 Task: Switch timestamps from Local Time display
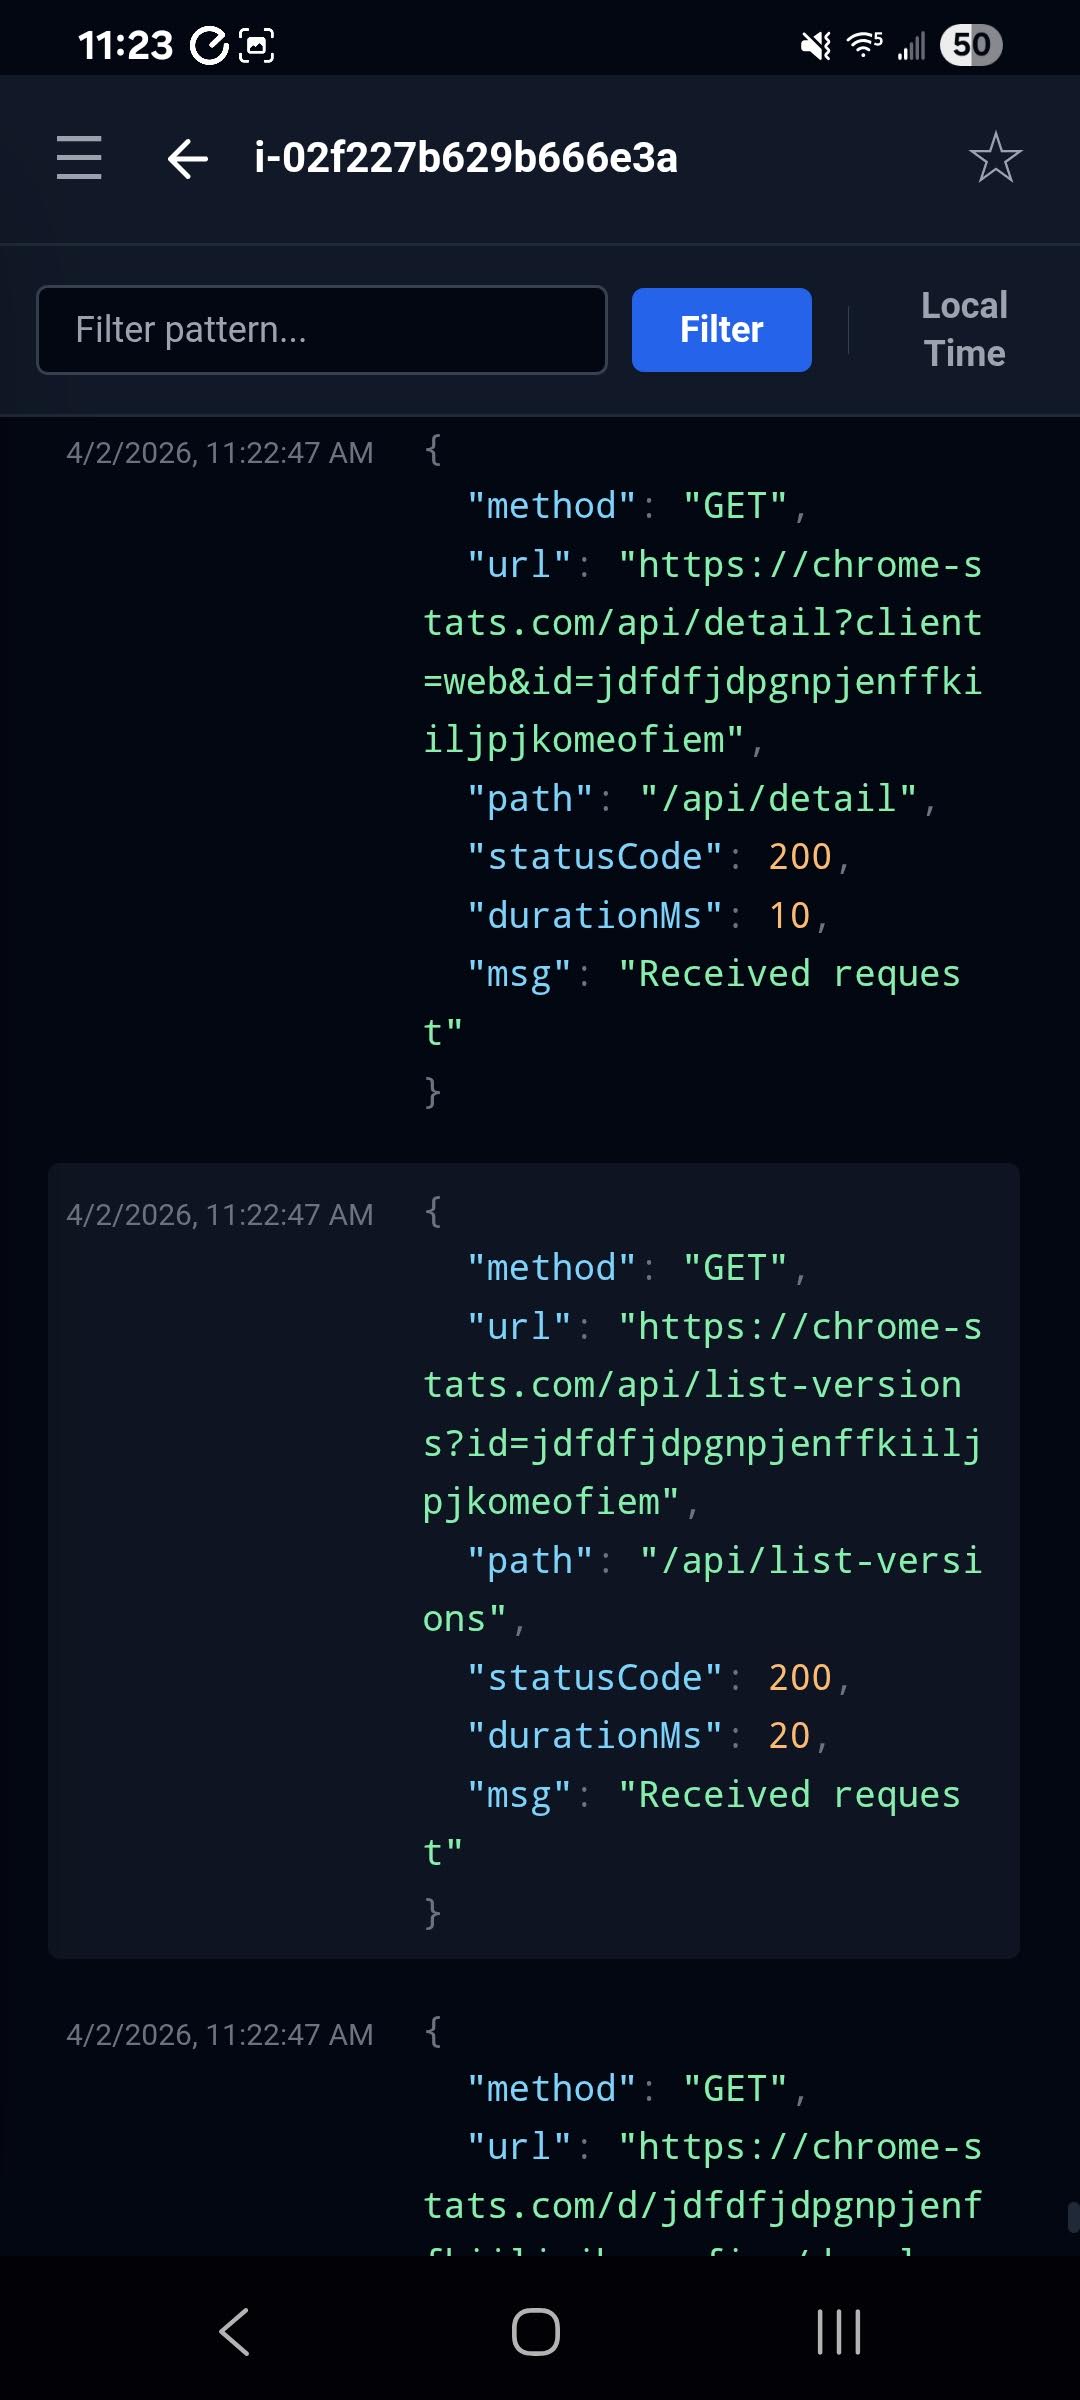click(x=962, y=328)
